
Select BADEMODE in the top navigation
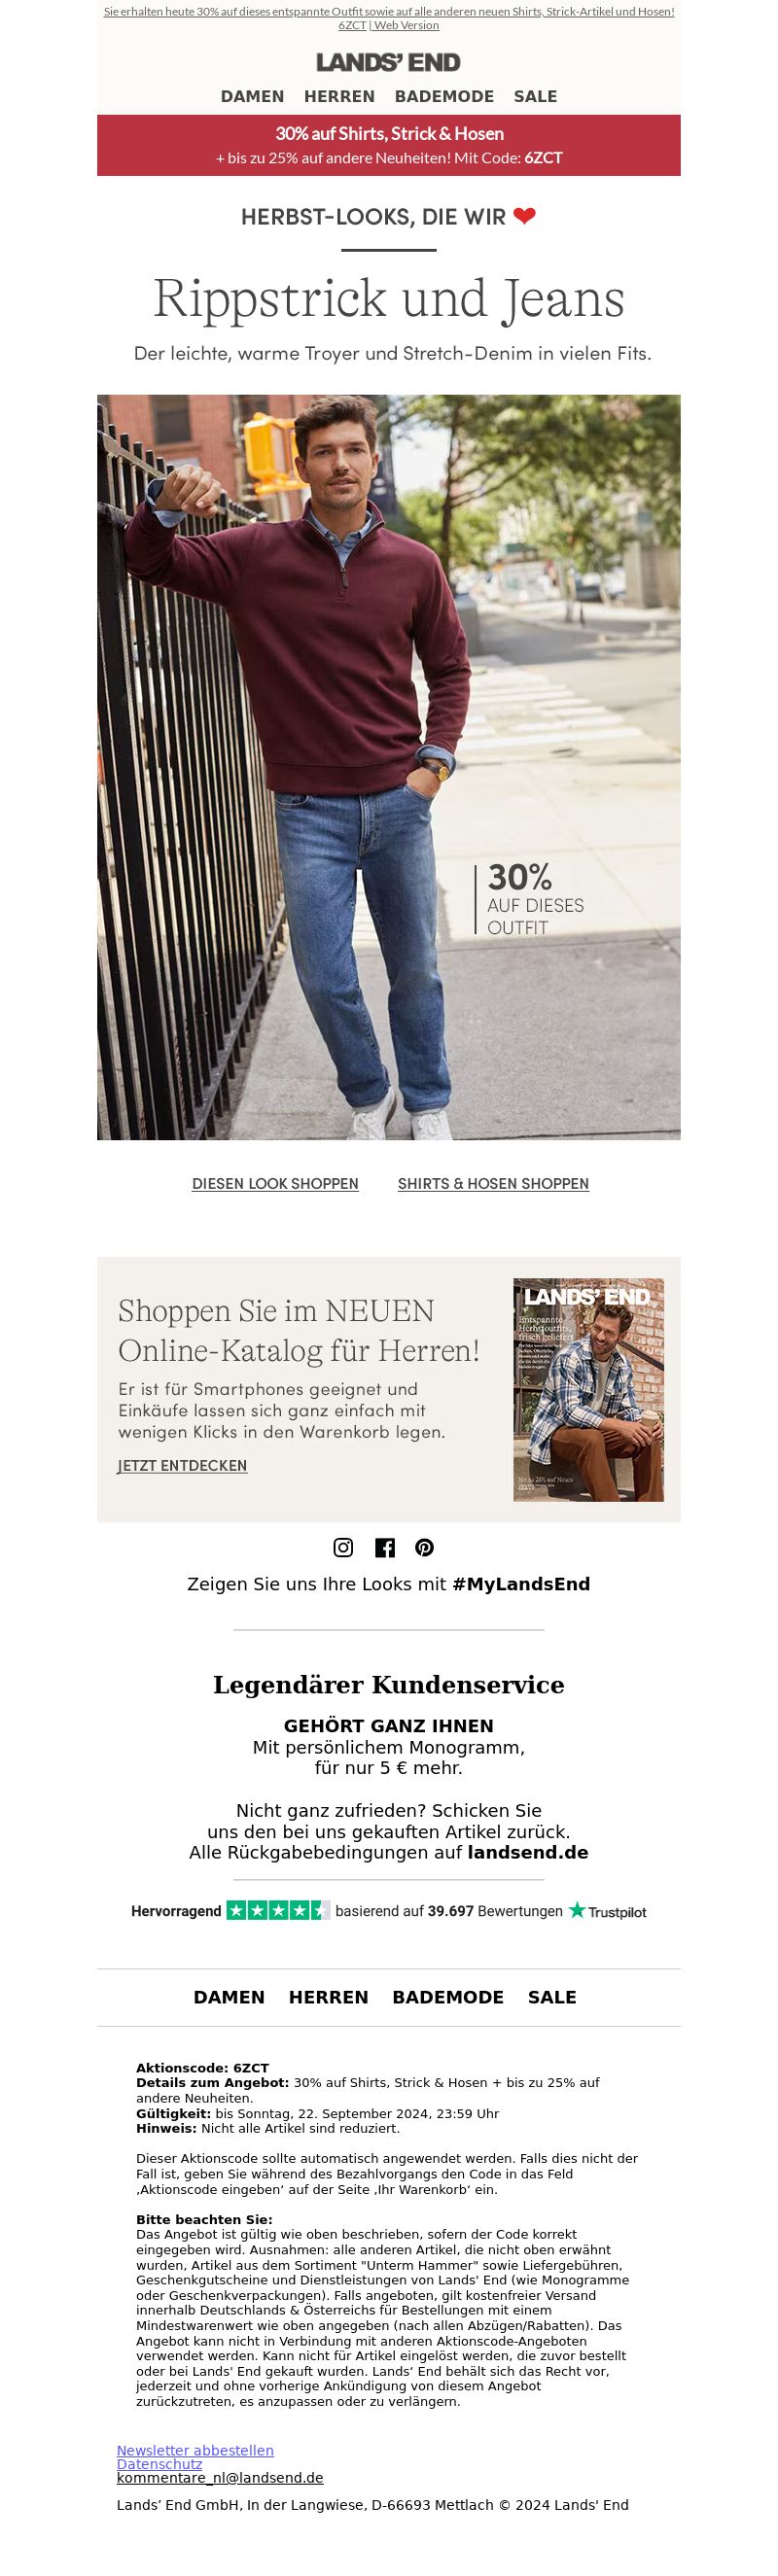tap(444, 97)
